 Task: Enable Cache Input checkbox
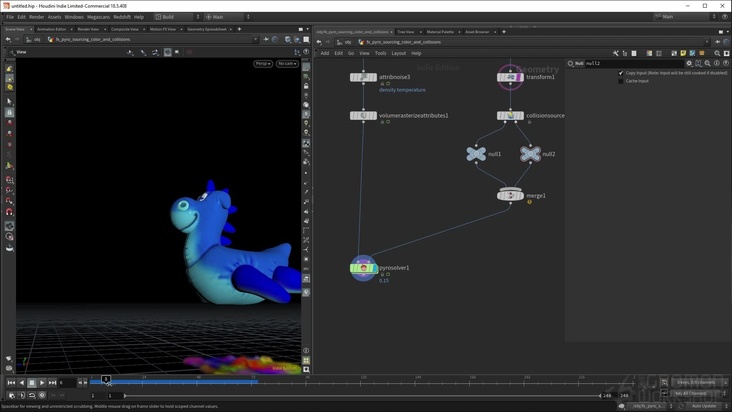click(621, 81)
